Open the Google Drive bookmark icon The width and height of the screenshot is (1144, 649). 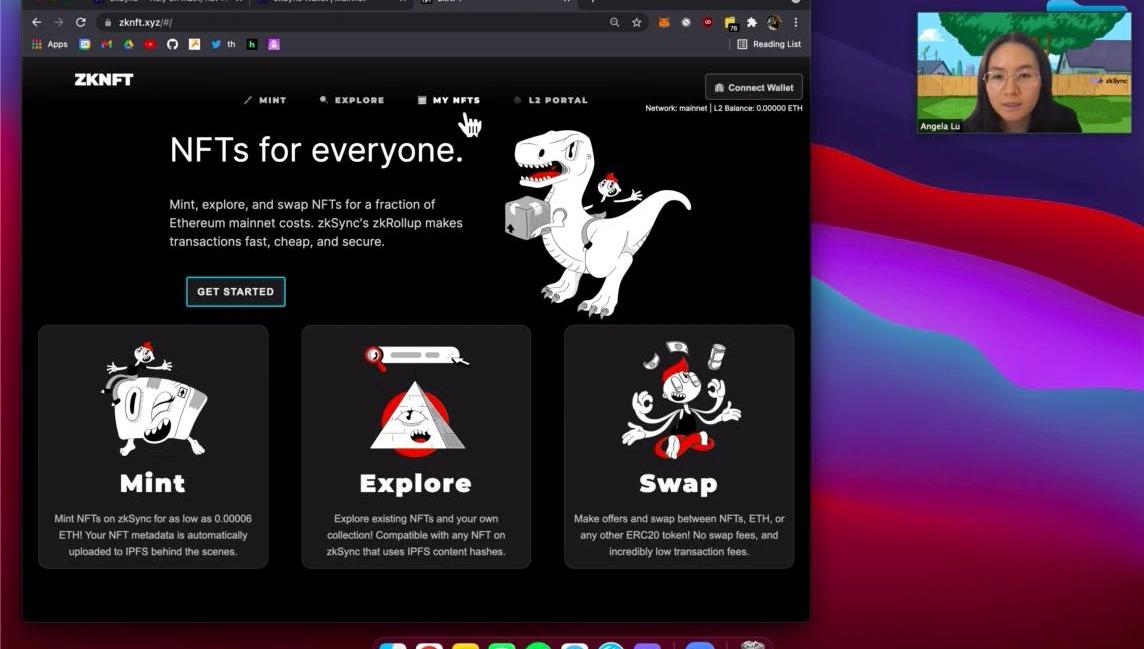(x=128, y=44)
